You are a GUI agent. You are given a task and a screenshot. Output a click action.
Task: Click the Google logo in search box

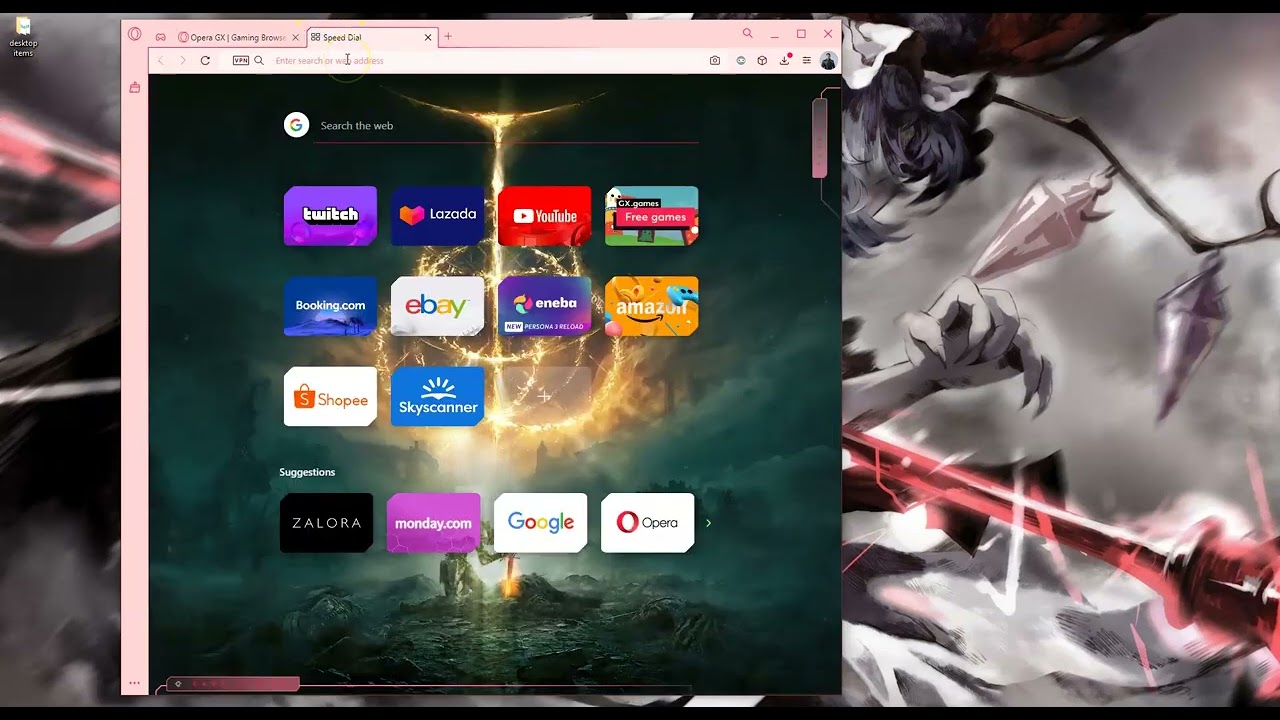click(x=296, y=125)
